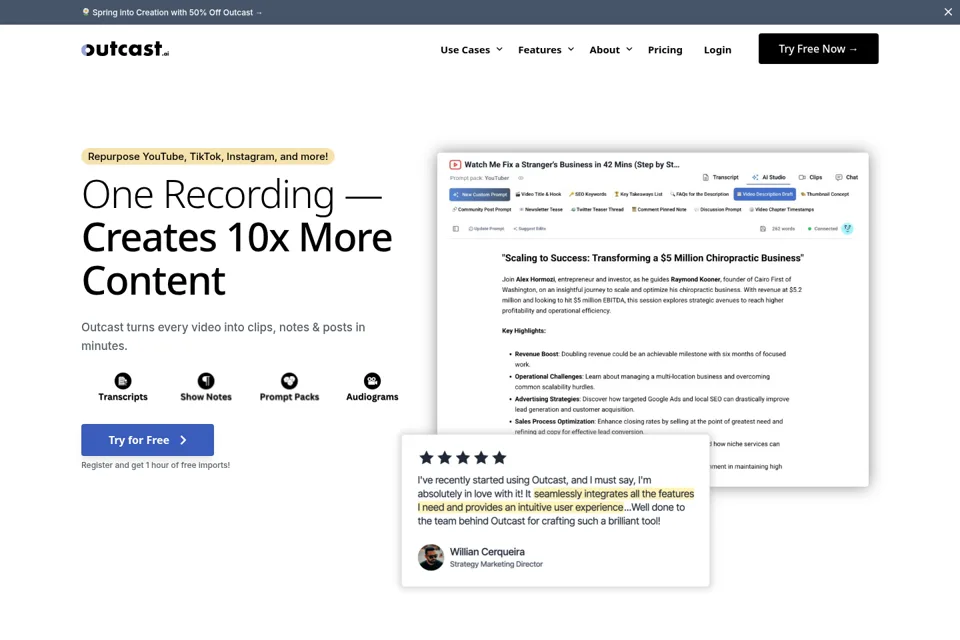Open the Login page

pyautogui.click(x=717, y=50)
